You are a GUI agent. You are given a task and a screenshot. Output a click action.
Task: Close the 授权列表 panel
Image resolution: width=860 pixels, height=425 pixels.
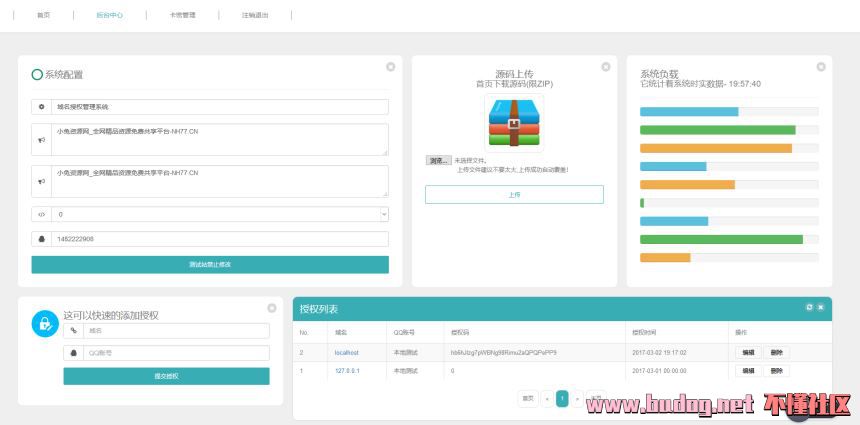[821, 307]
